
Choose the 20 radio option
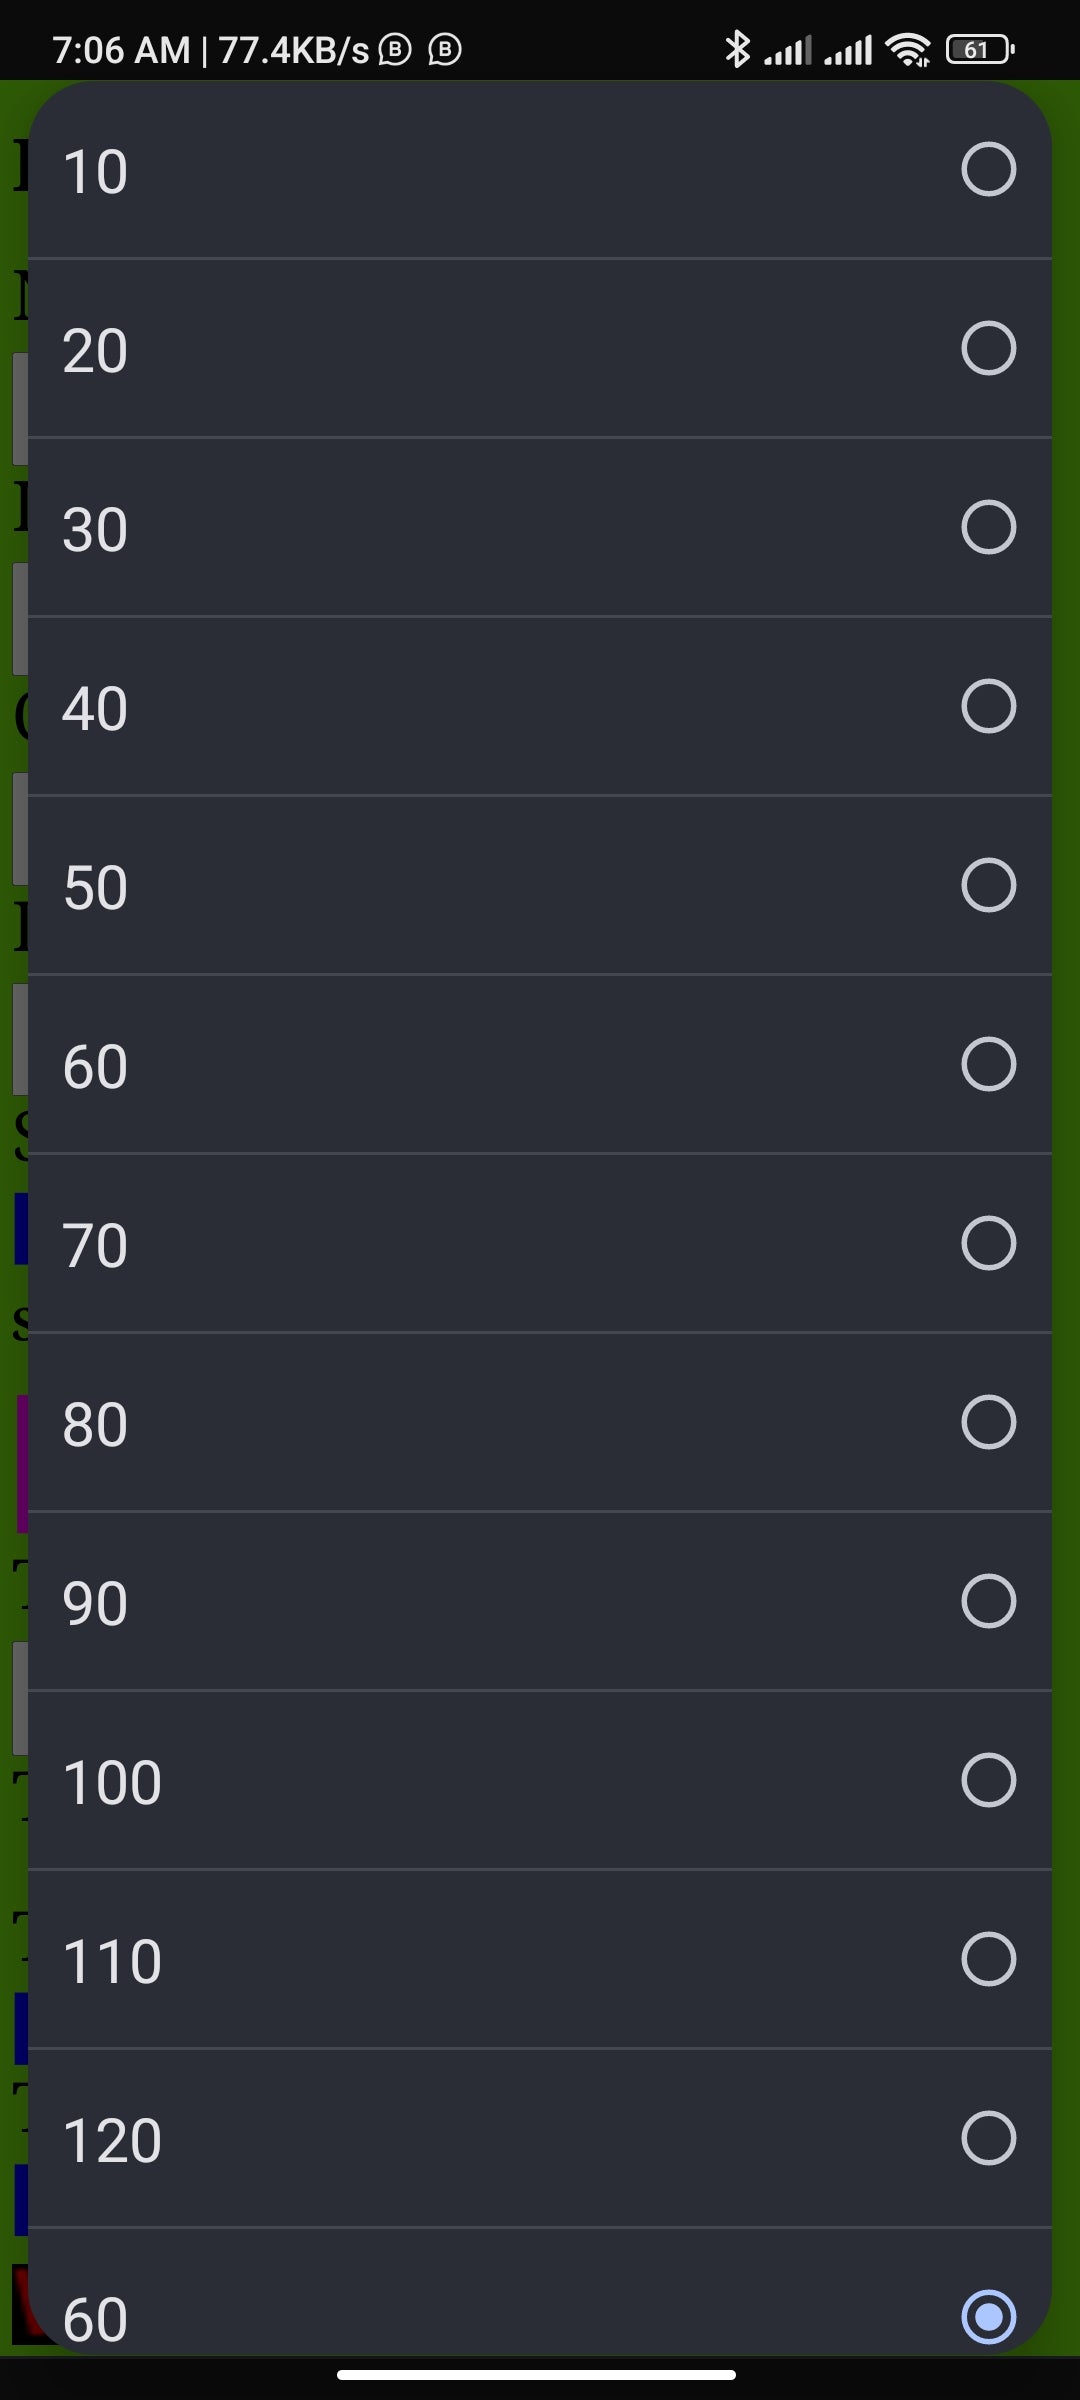[988, 348]
